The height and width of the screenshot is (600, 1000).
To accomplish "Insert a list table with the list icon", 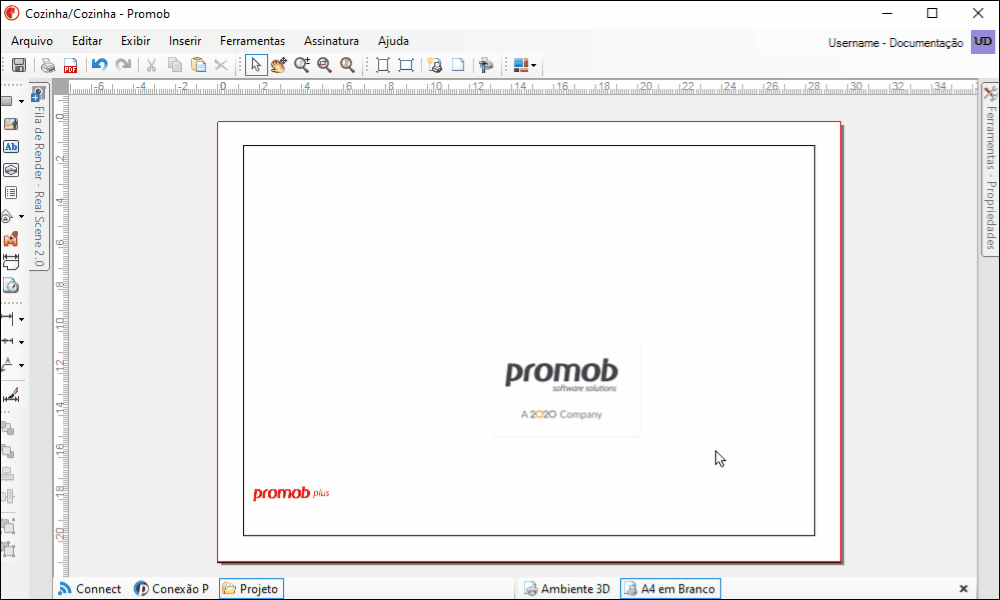I will 11,193.
